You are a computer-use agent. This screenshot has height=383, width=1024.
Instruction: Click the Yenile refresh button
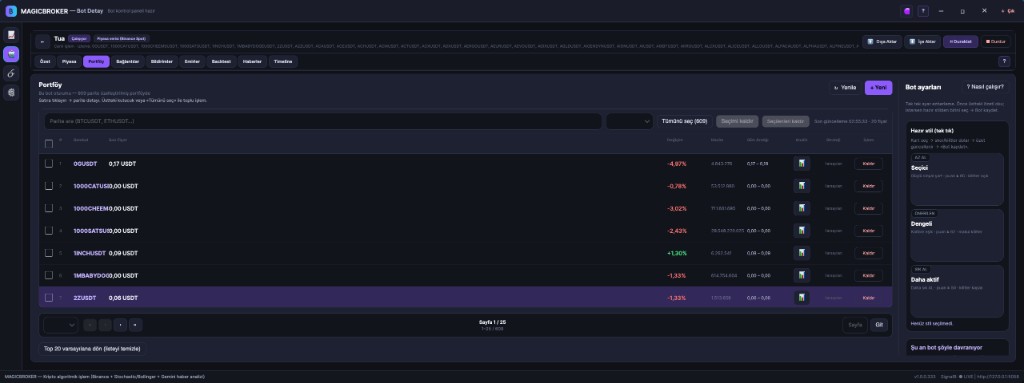(845, 87)
